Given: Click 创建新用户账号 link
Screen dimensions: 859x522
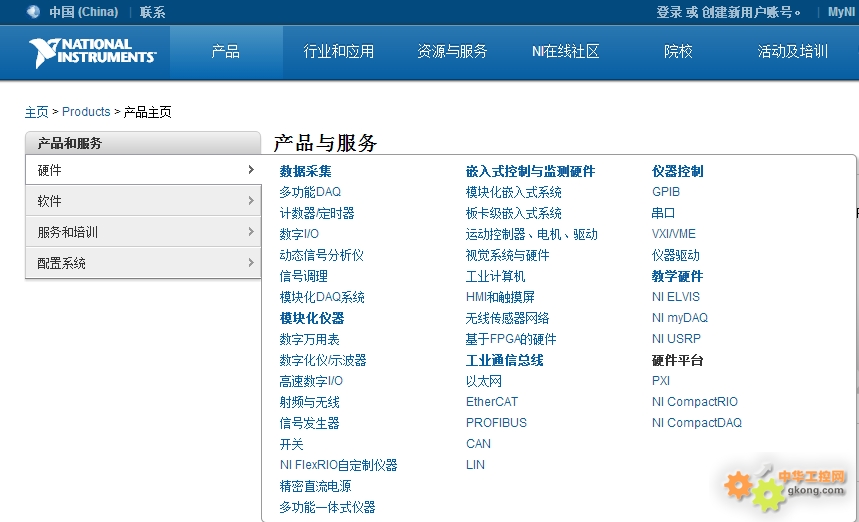Looking at the screenshot, I should coord(747,12).
